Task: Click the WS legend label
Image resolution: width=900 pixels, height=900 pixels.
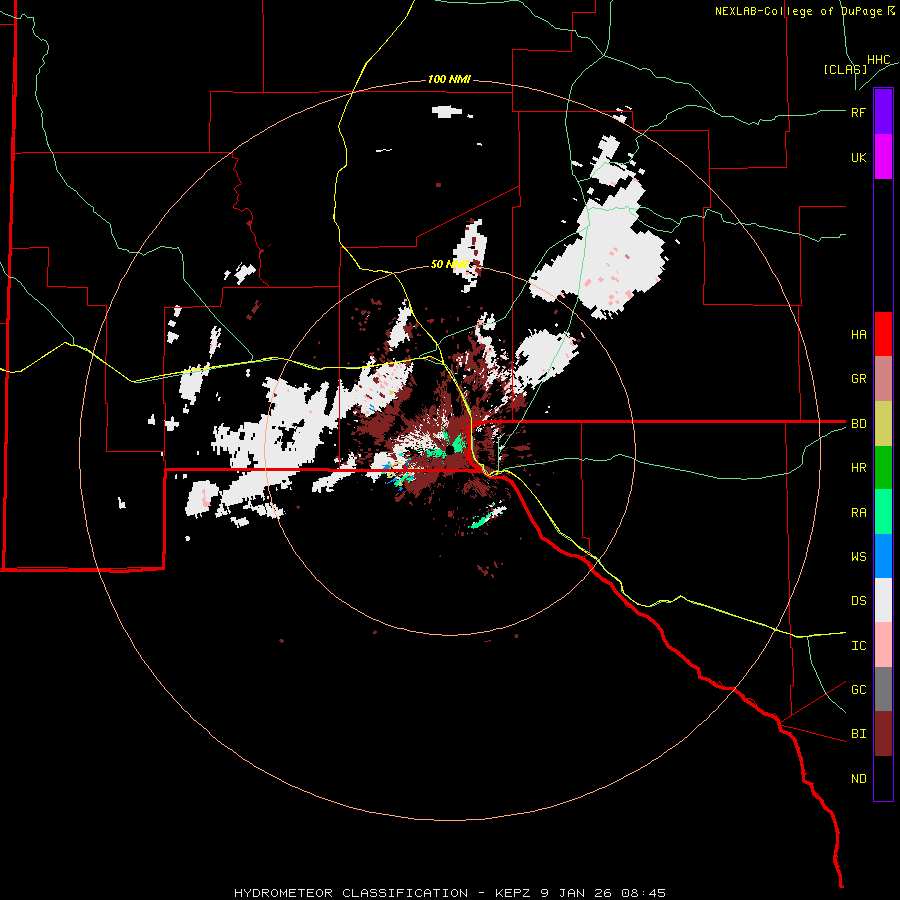Action: [x=858, y=557]
